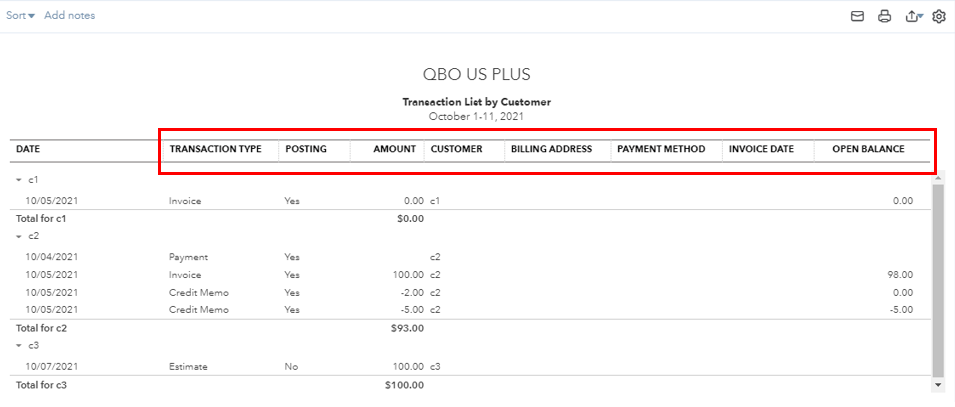955x407 pixels.
Task: Click the TRANSACTION TYPE column header
Action: (216, 149)
